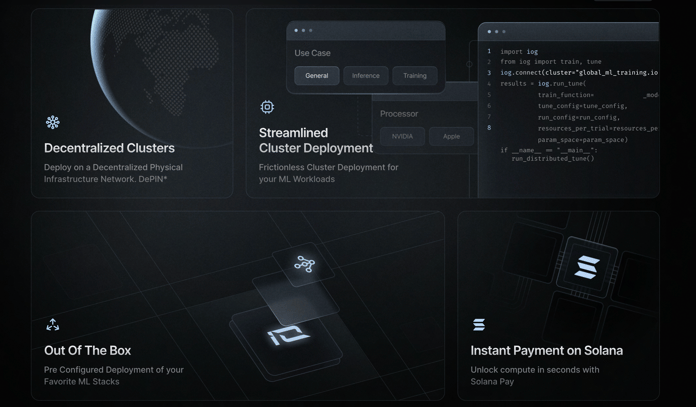Click the Decentralized Clusters heading
This screenshot has height=407, width=696.
click(109, 148)
